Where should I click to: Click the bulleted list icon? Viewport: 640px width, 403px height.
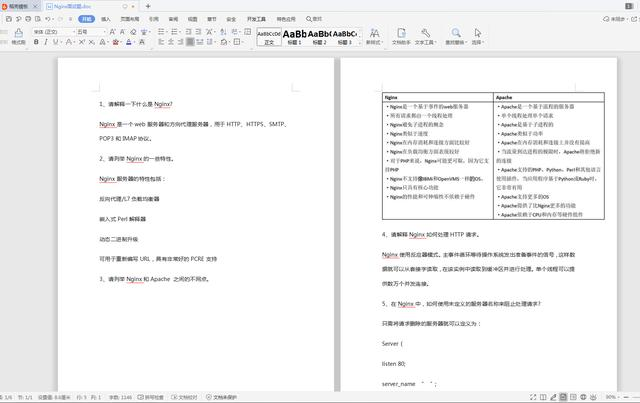coord(161,31)
